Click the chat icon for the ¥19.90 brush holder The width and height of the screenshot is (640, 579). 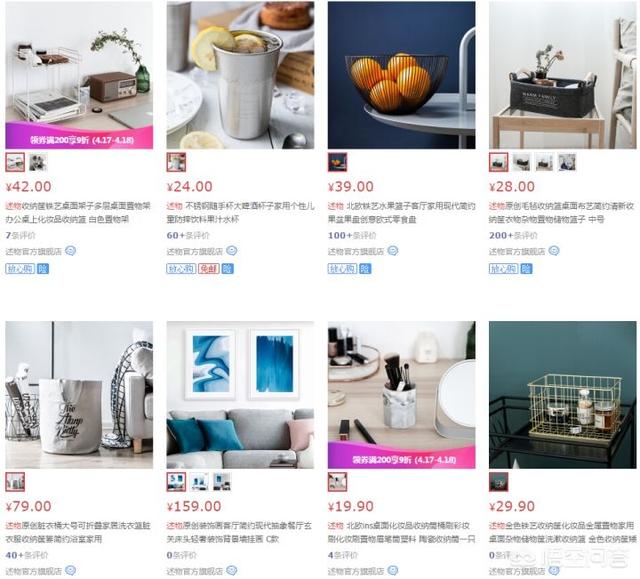point(393,570)
